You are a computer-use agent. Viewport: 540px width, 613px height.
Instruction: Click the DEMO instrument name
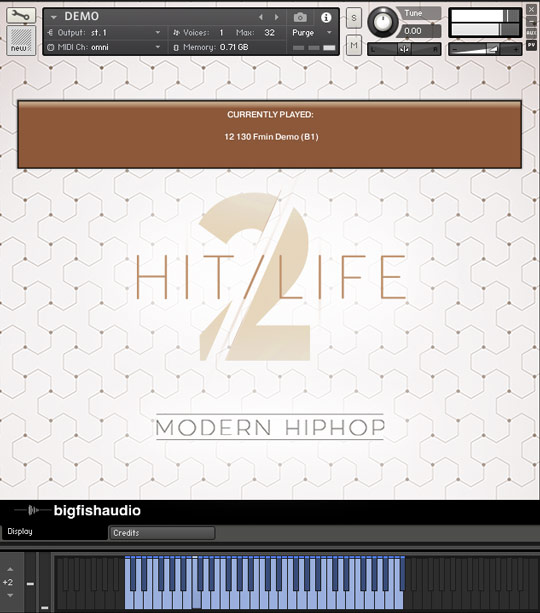point(82,16)
